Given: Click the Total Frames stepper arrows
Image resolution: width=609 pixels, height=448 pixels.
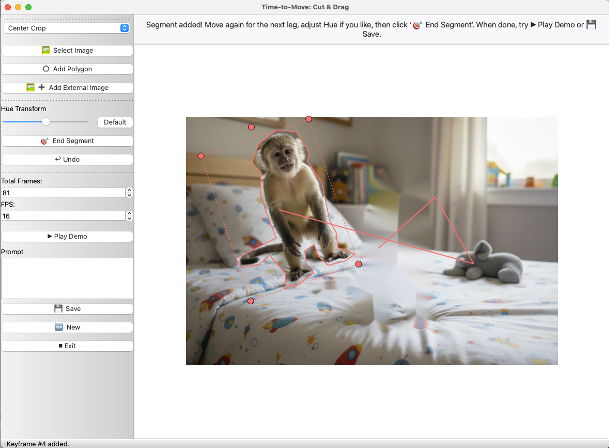Looking at the screenshot, I should point(129,193).
